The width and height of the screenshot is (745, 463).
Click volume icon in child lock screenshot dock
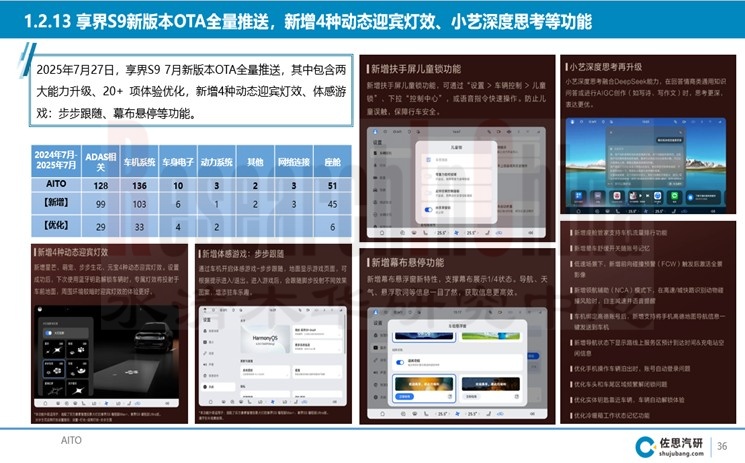pyautogui.click(x=530, y=233)
